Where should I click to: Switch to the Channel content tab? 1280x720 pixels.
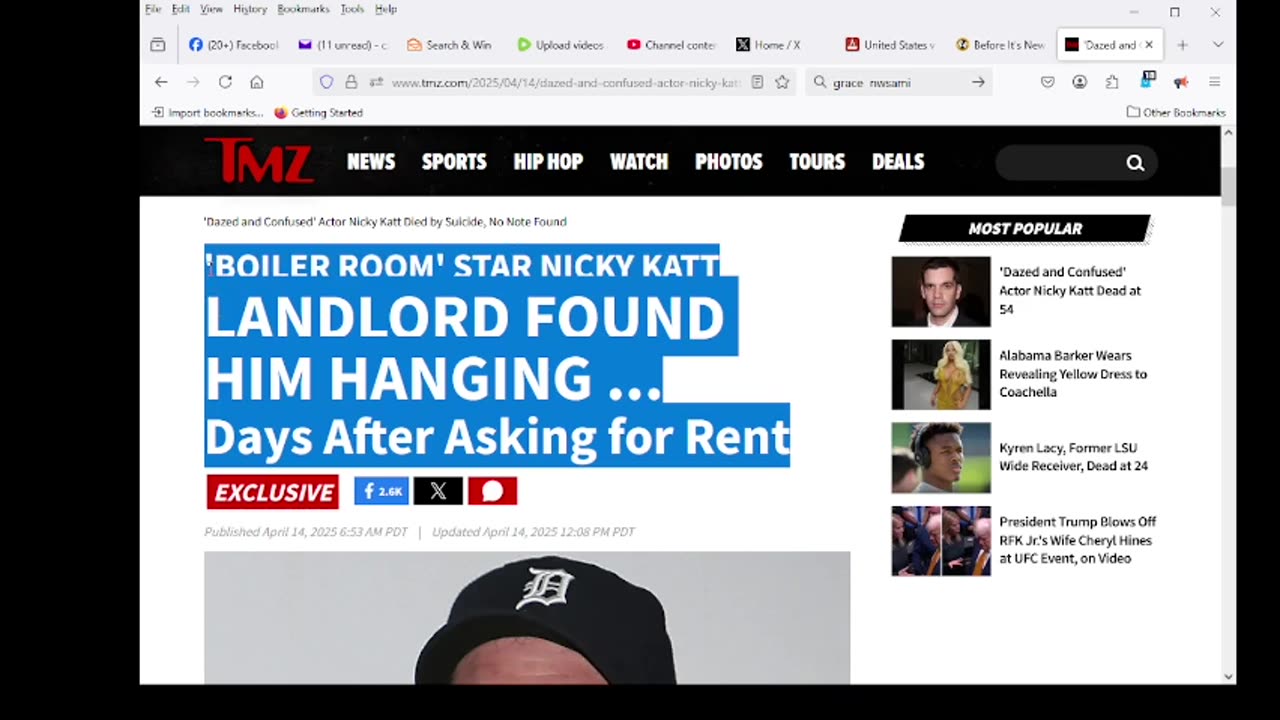point(670,45)
